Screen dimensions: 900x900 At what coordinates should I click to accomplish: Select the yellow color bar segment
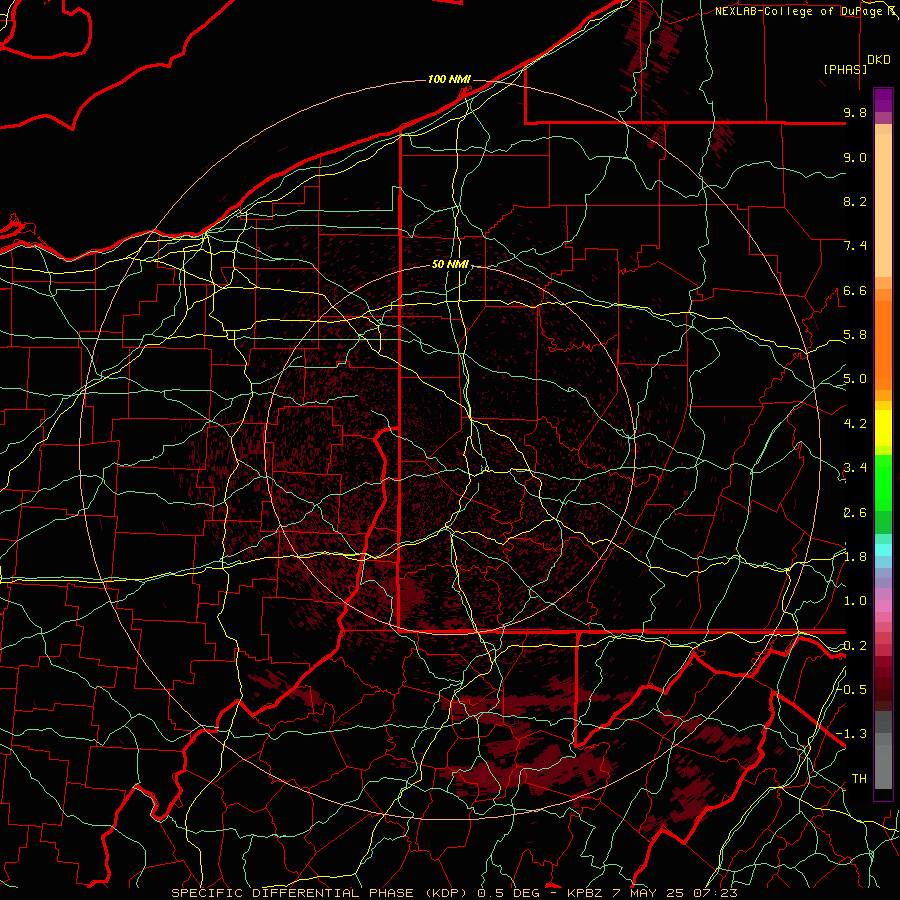tap(883, 428)
